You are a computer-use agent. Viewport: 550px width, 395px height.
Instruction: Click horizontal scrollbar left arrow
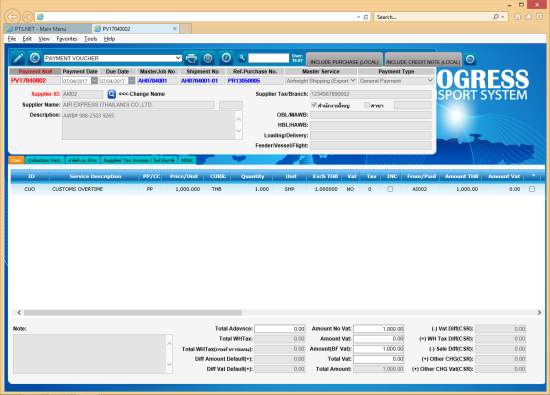point(19,312)
